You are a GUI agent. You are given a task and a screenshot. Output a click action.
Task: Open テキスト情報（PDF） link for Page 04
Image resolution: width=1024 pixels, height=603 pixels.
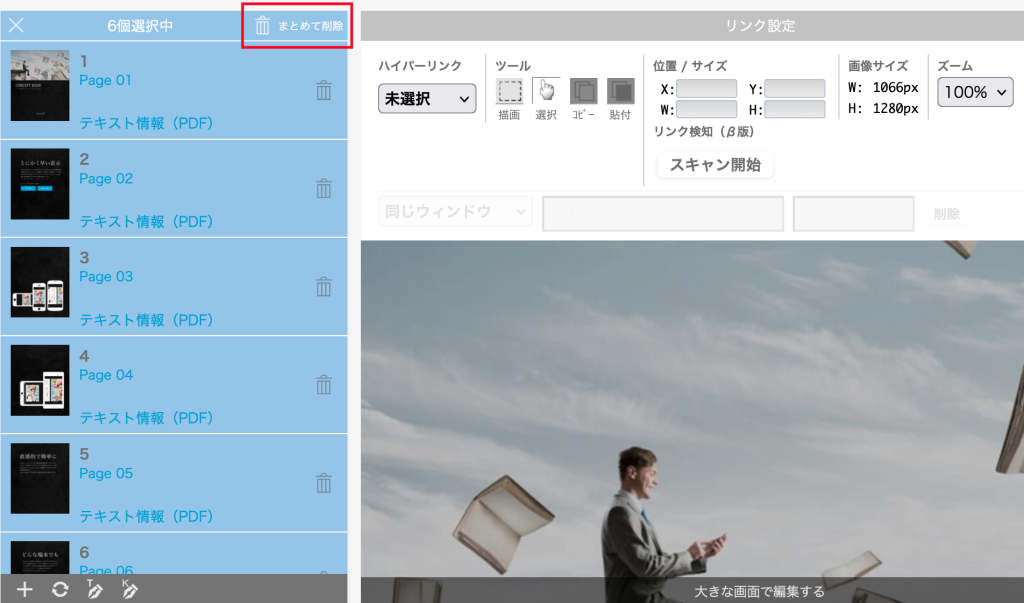pos(146,418)
